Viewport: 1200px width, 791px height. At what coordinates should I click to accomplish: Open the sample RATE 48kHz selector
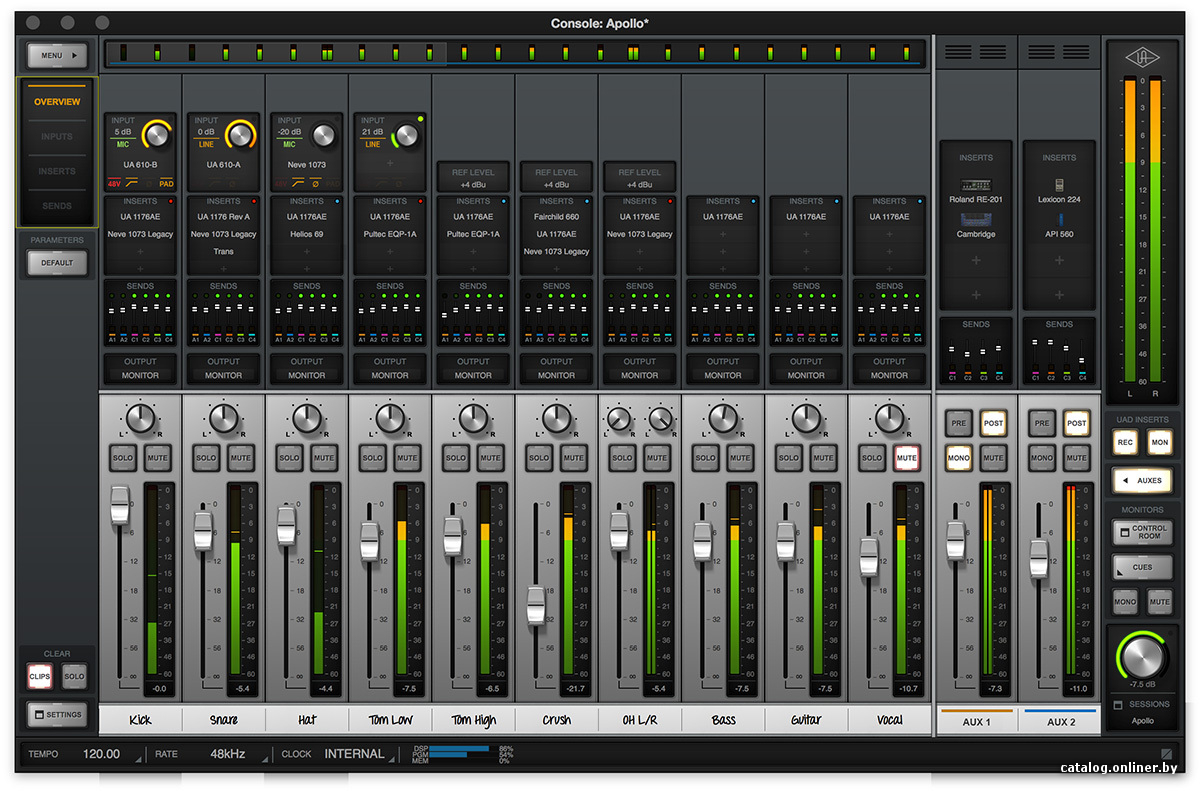coord(230,754)
